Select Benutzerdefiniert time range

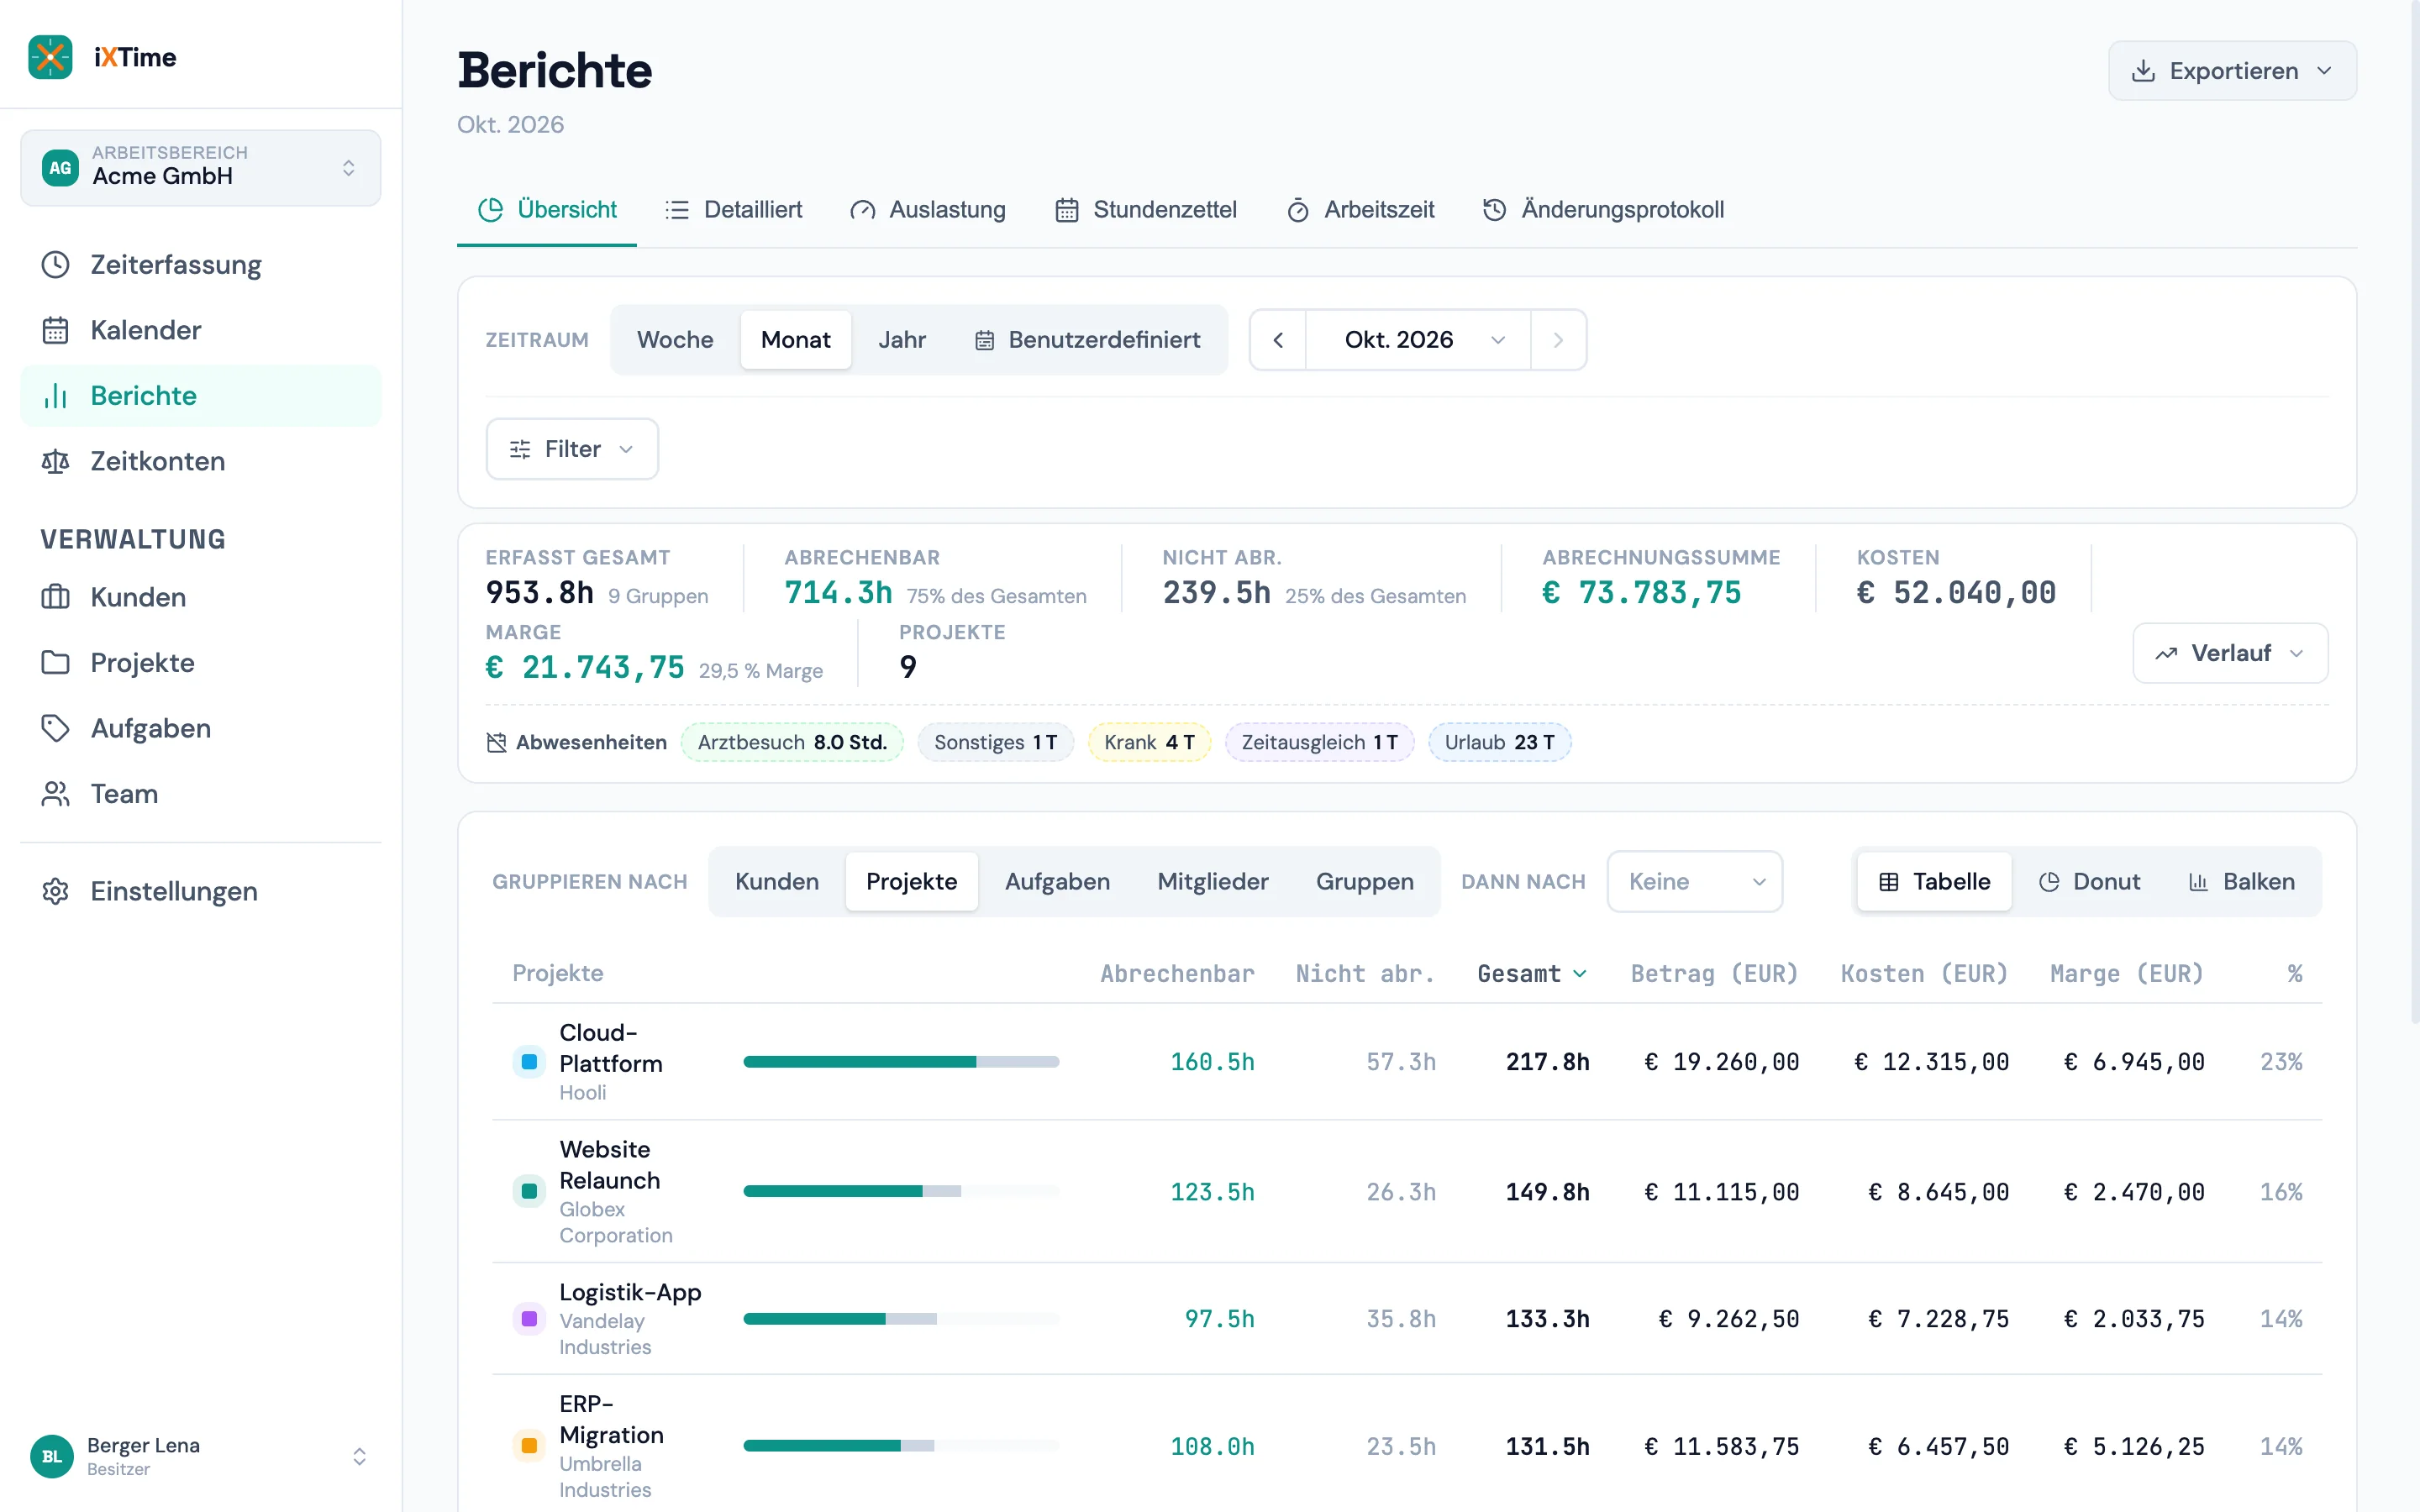coord(1088,340)
